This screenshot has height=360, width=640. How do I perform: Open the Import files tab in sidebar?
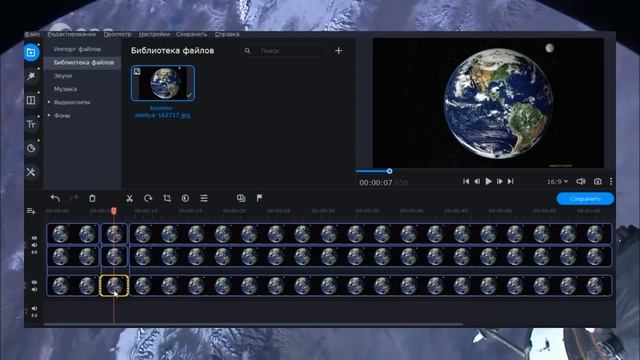click(x=31, y=52)
